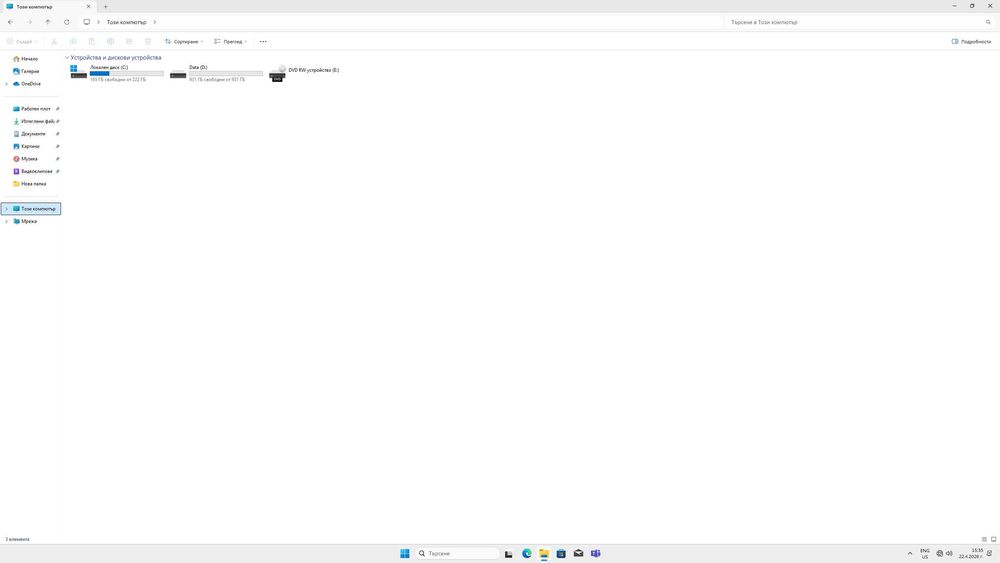Click the notifications bell in the taskbar

[989, 553]
